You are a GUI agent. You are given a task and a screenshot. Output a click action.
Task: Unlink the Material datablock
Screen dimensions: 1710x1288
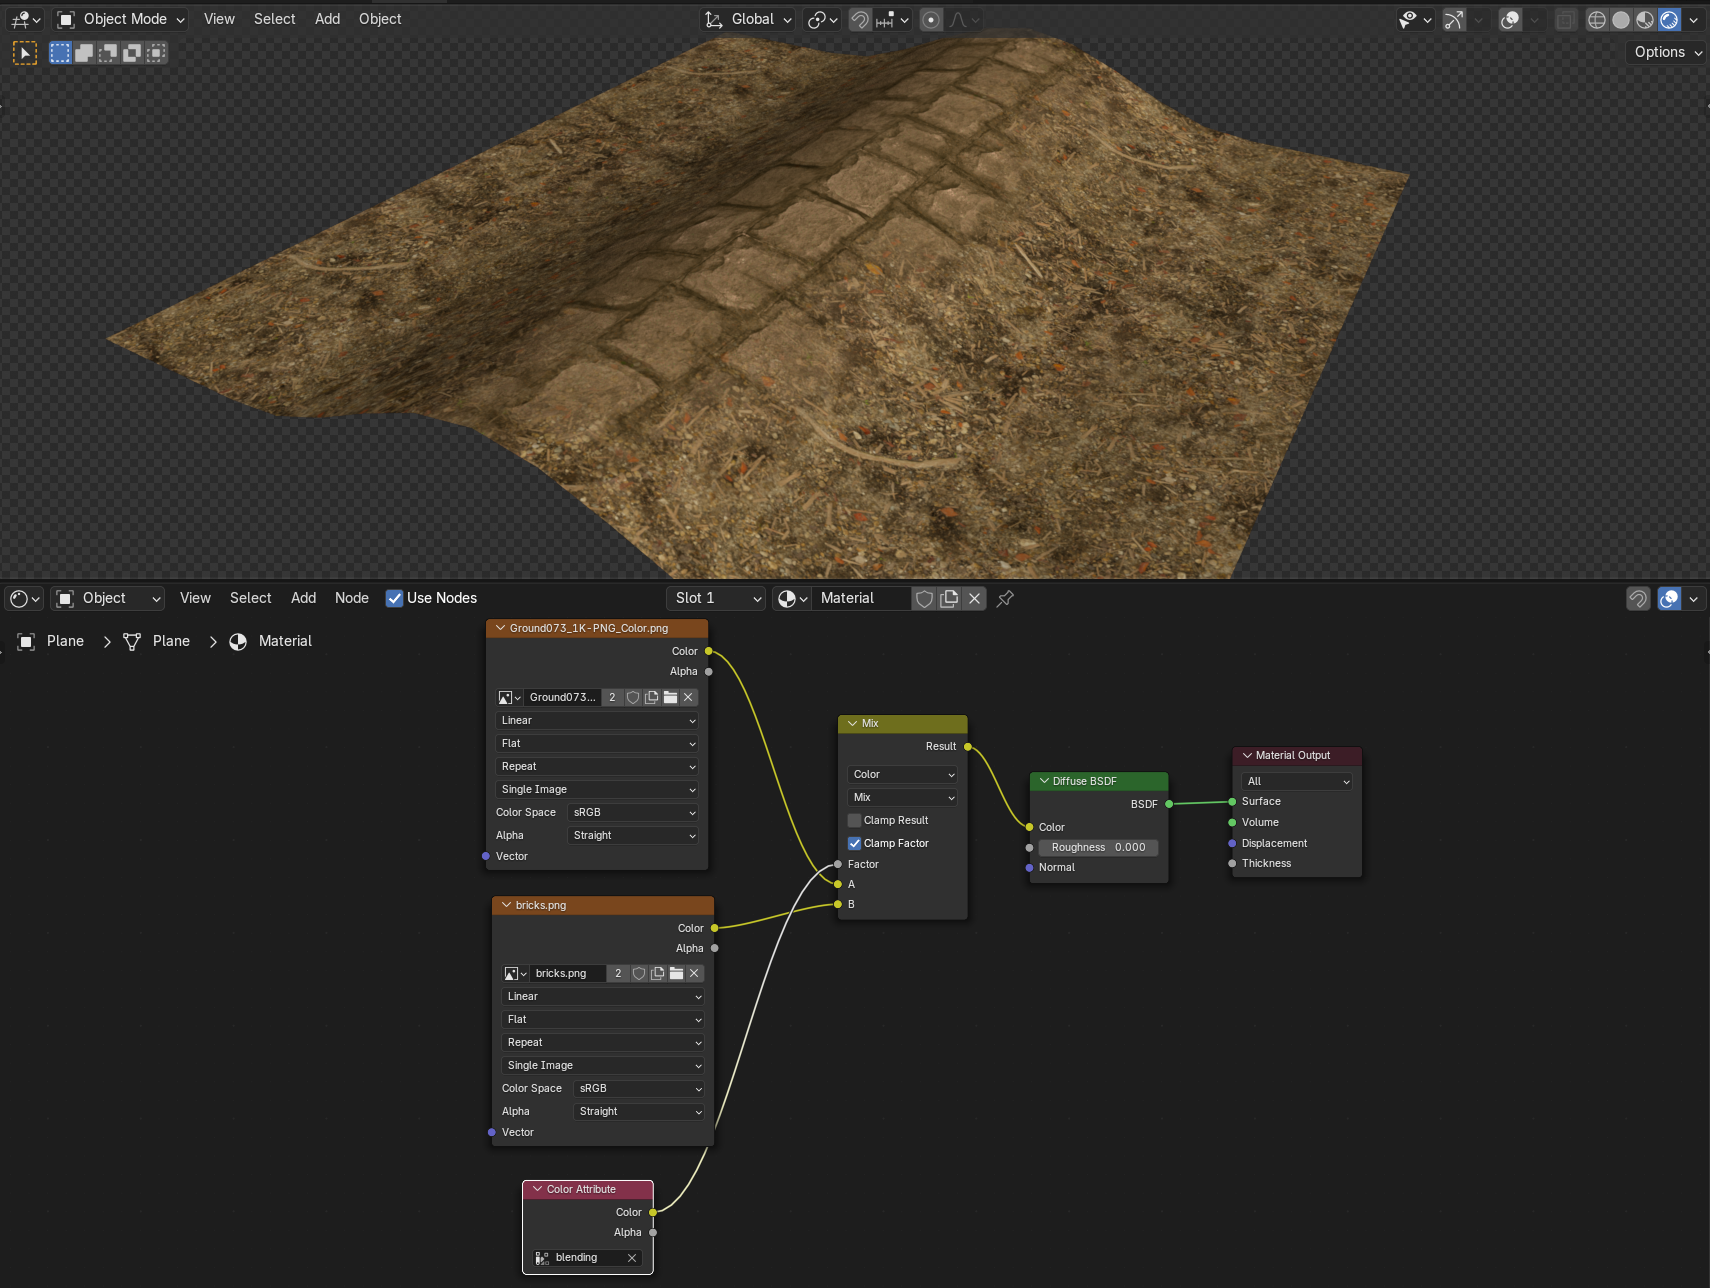coord(974,598)
